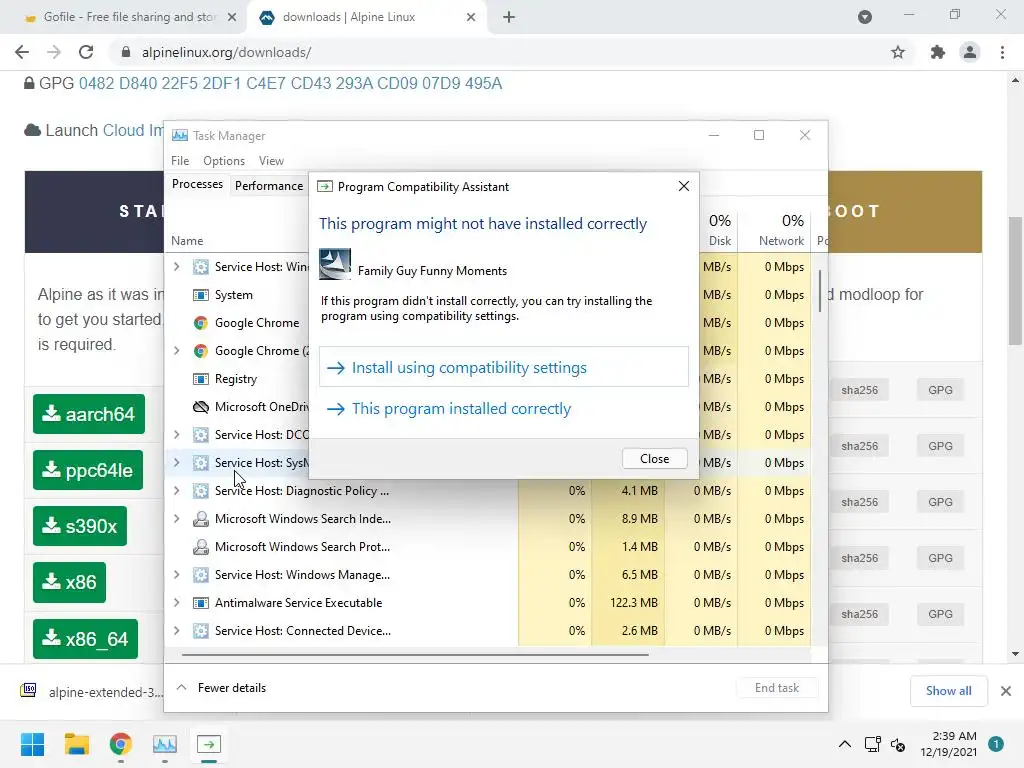Viewport: 1024px width, 768px height.
Task: Expand Service Host: SysMain row
Action: pos(176,462)
